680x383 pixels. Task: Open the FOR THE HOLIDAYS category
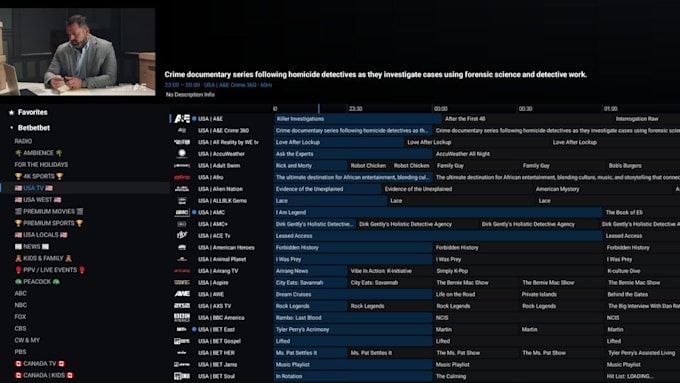[41, 164]
